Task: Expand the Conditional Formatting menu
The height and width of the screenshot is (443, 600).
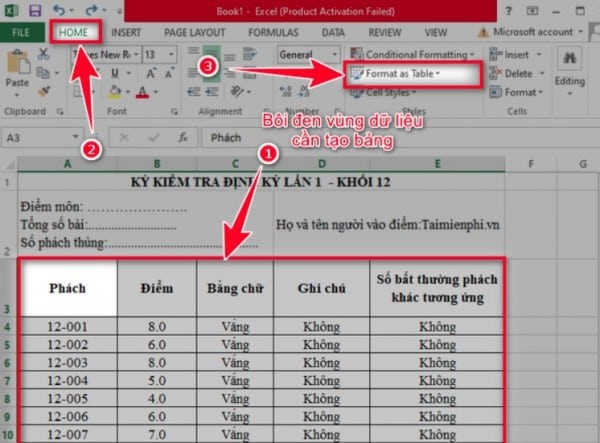Action: pos(412,54)
